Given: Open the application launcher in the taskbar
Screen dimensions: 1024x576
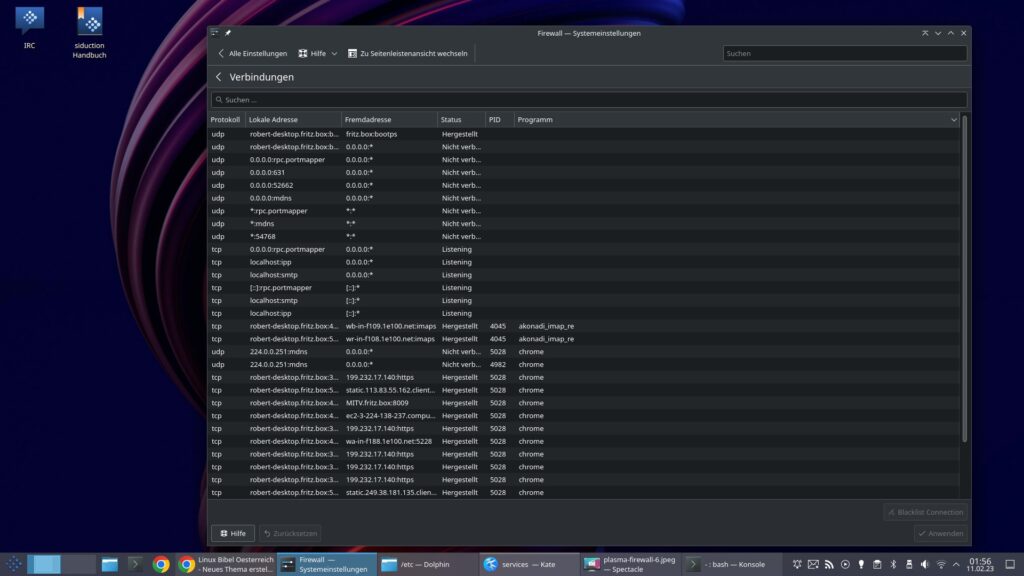Looking at the screenshot, I should (x=13, y=564).
